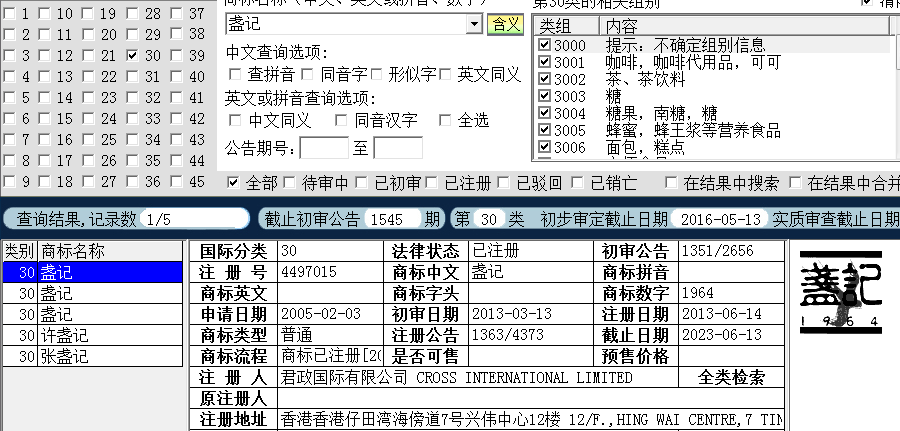Click the registrant 君政国际有限公司 cell

click(x=478, y=377)
